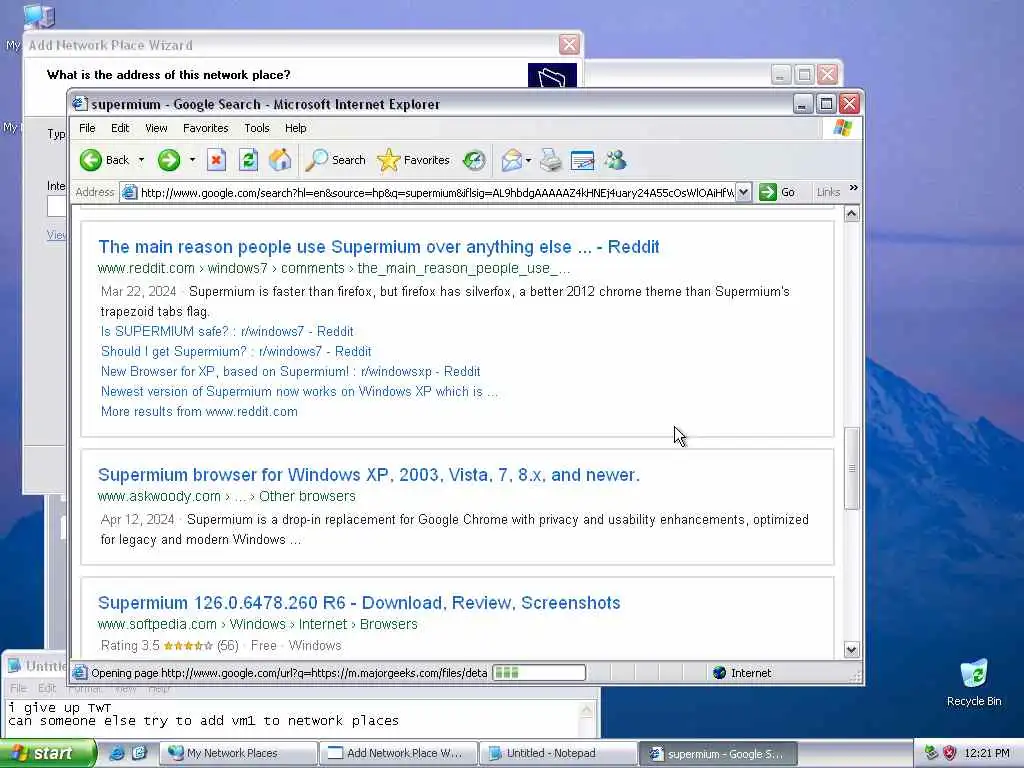Open the Favorites menu
1024x768 pixels.
click(206, 128)
